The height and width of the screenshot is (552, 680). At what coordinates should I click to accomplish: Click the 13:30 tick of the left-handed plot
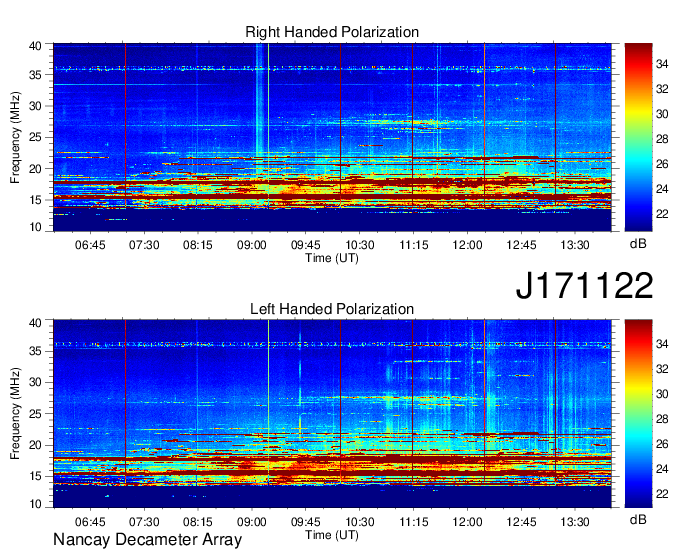coord(575,521)
